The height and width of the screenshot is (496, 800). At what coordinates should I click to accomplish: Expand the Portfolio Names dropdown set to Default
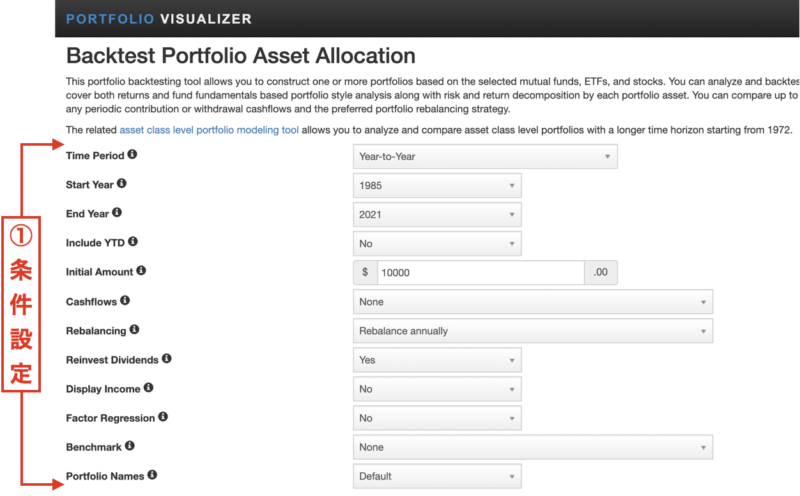[x=437, y=477]
